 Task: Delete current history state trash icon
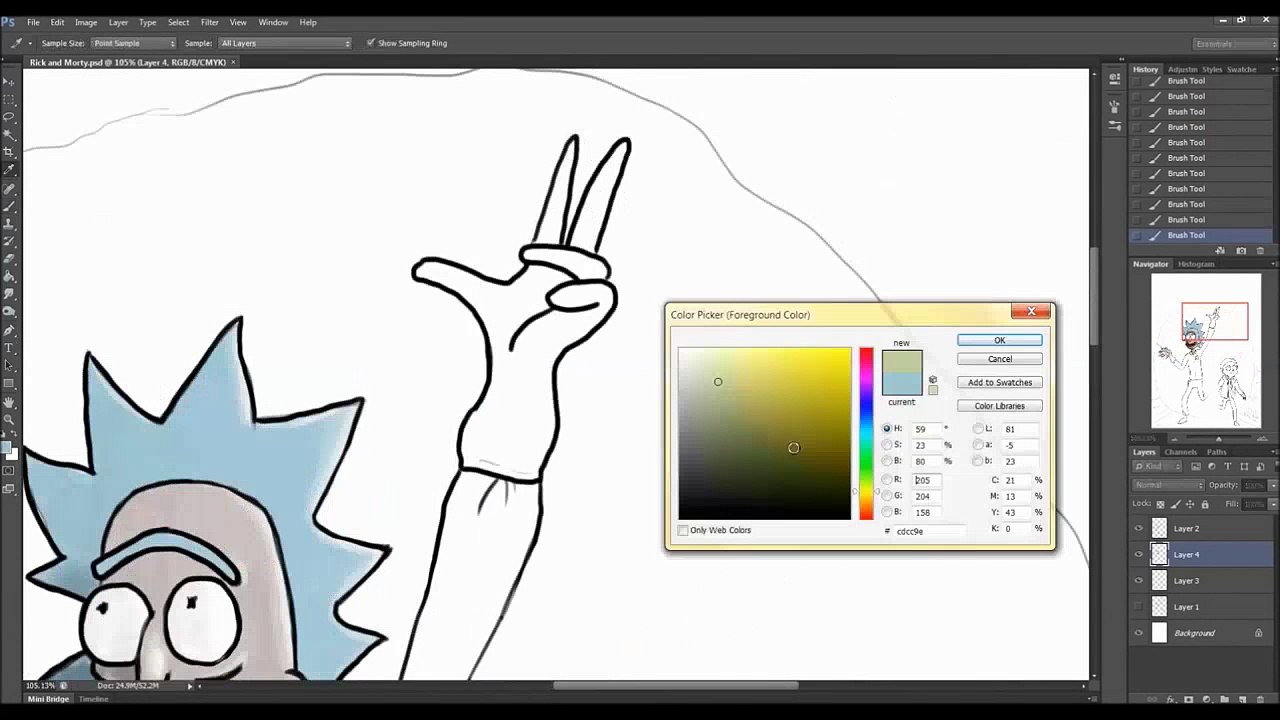point(1260,251)
